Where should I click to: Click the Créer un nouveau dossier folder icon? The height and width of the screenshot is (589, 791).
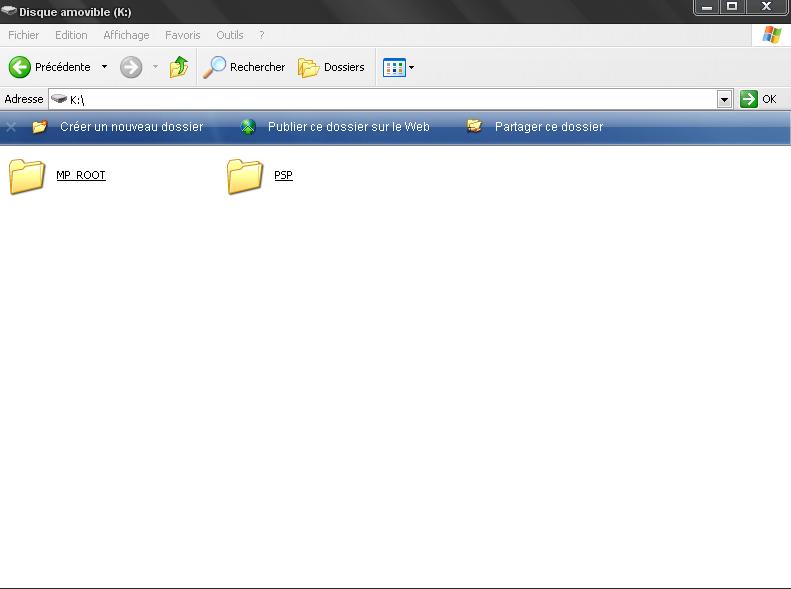point(39,127)
